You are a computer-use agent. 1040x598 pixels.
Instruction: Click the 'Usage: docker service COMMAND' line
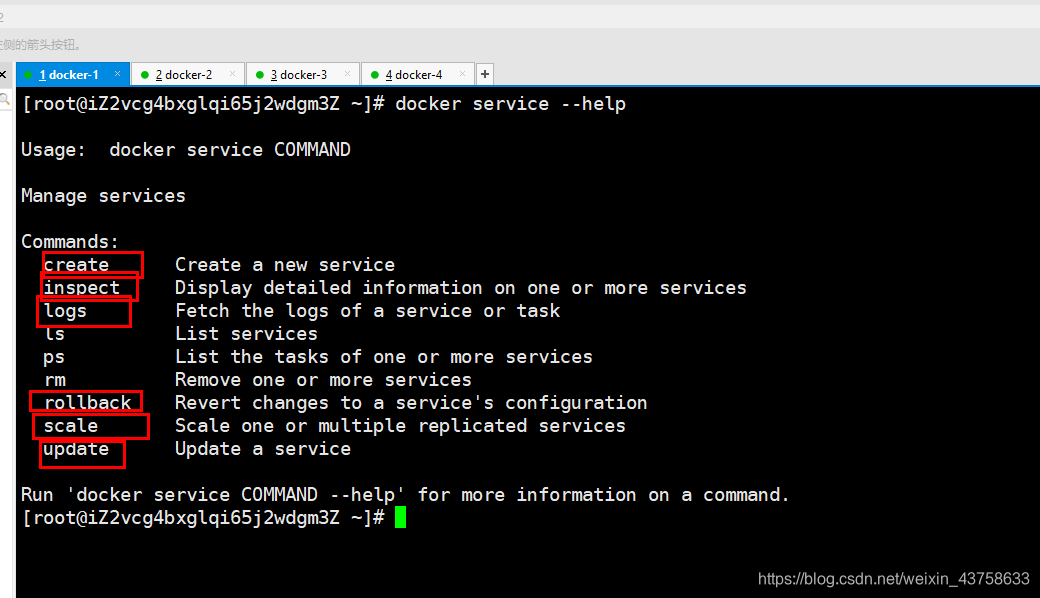(186, 150)
